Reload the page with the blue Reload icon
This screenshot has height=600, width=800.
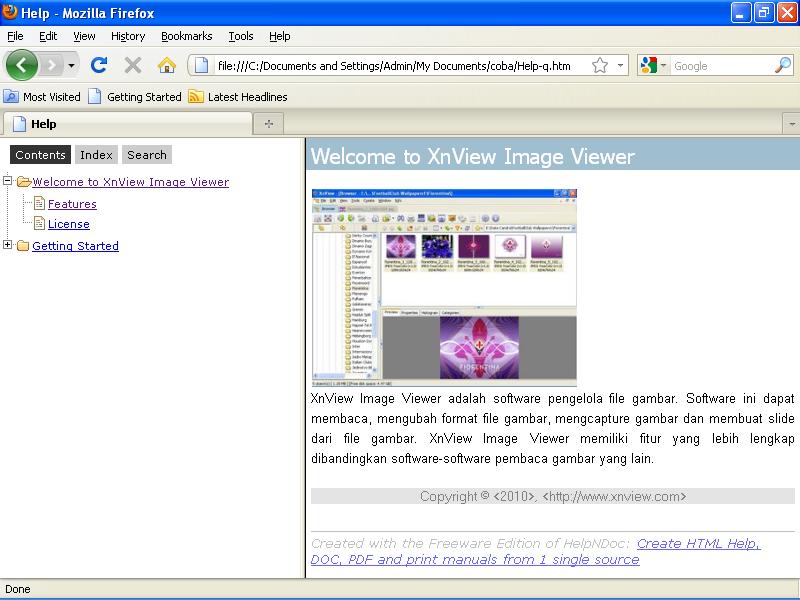click(99, 65)
